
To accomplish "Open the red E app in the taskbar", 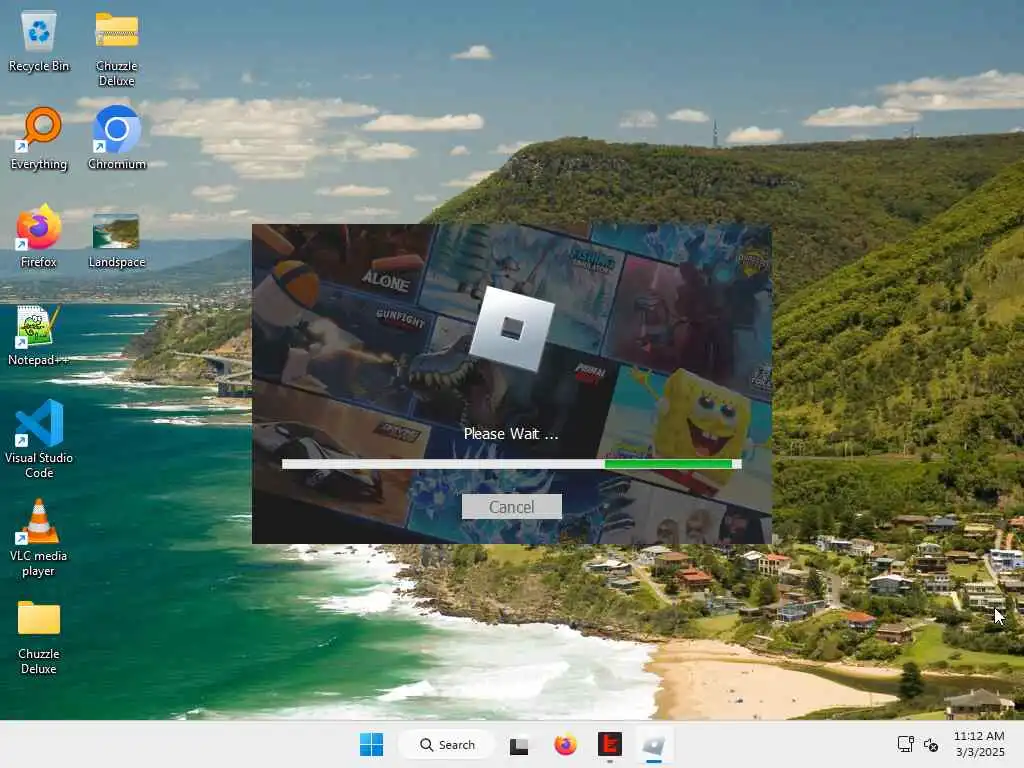I will 609,744.
